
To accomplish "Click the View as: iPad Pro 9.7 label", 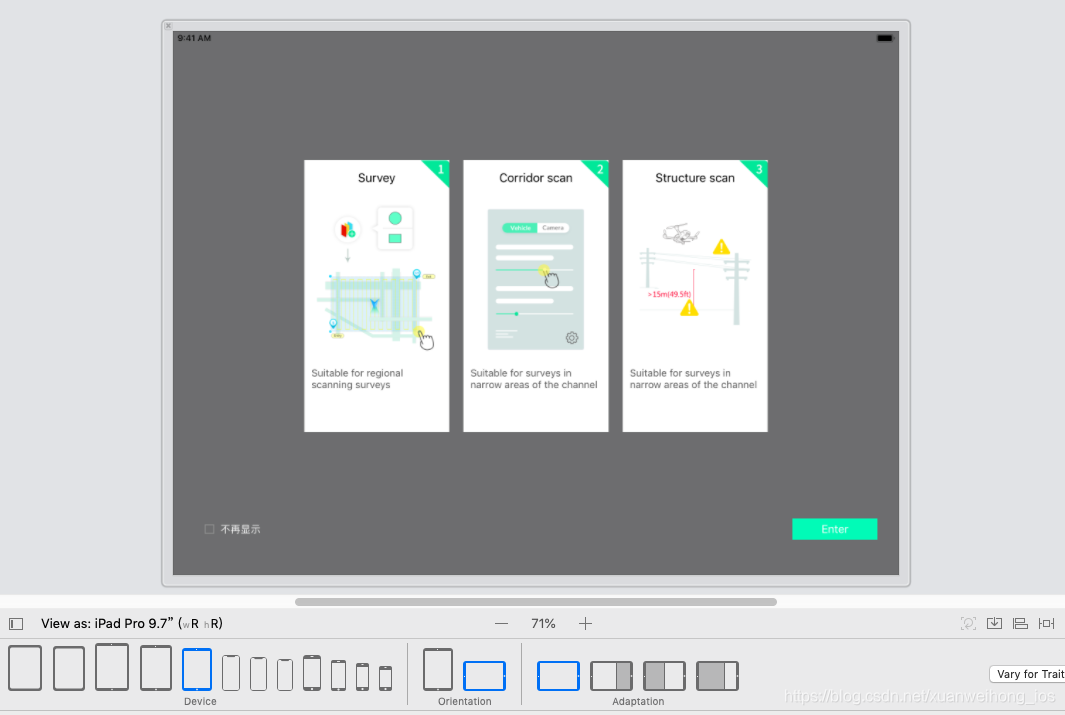I will pos(132,623).
